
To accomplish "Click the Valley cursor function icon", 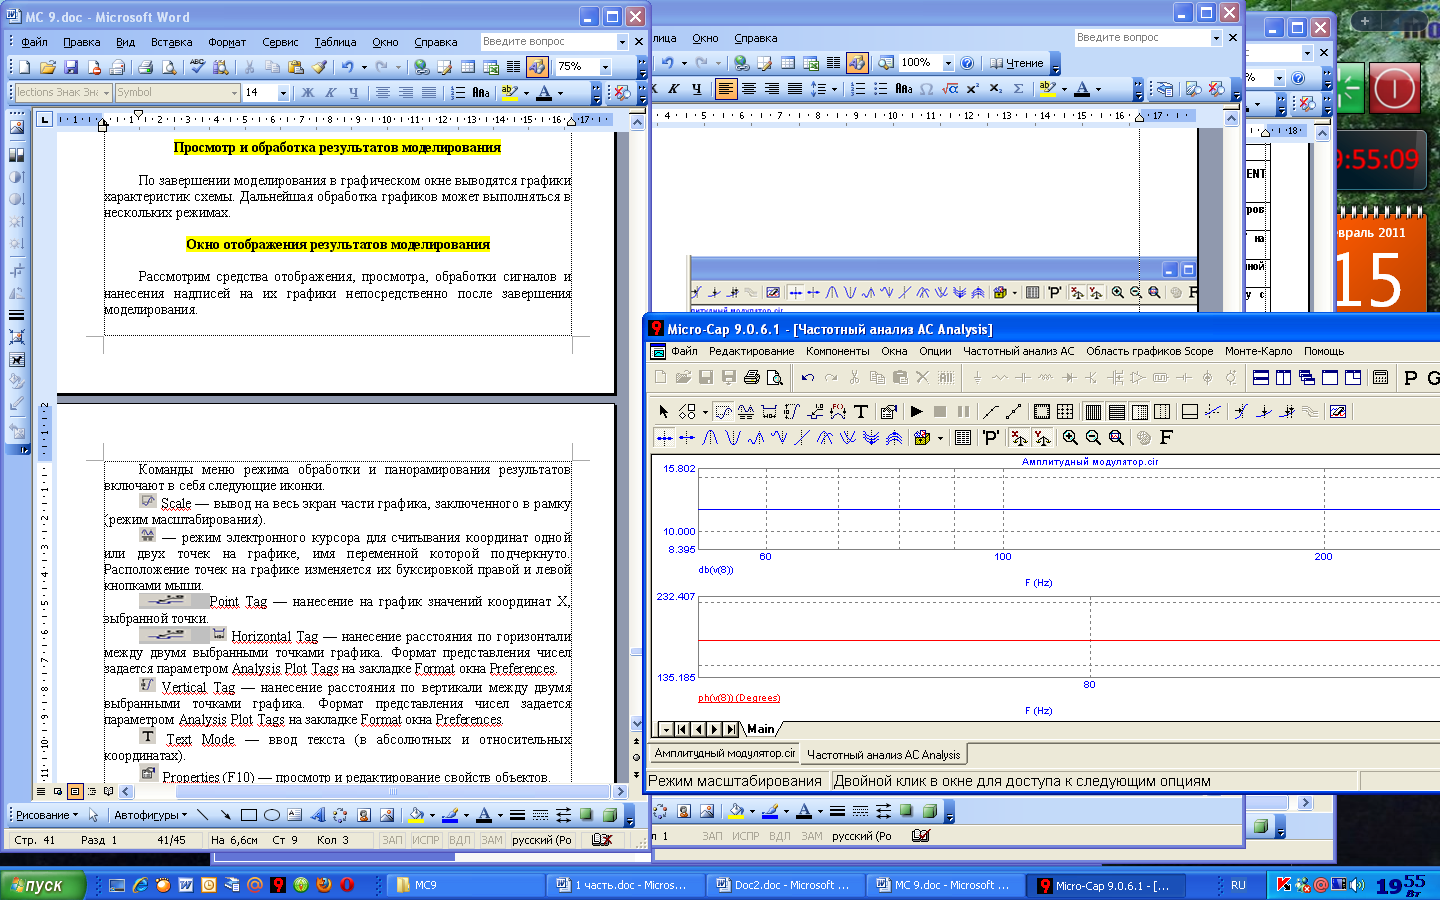I will [733, 437].
